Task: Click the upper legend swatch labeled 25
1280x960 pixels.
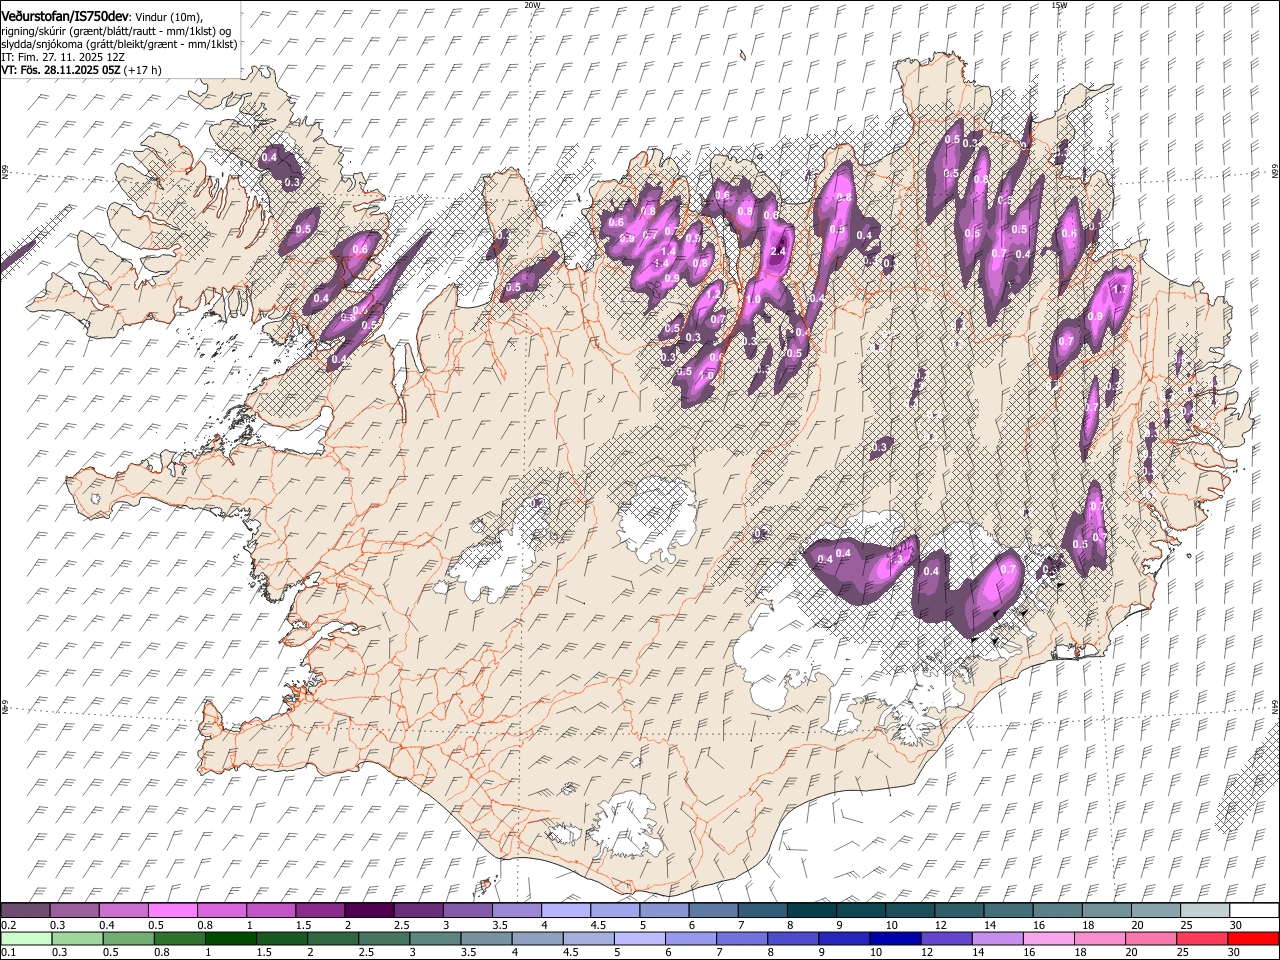Action: (x=1205, y=910)
